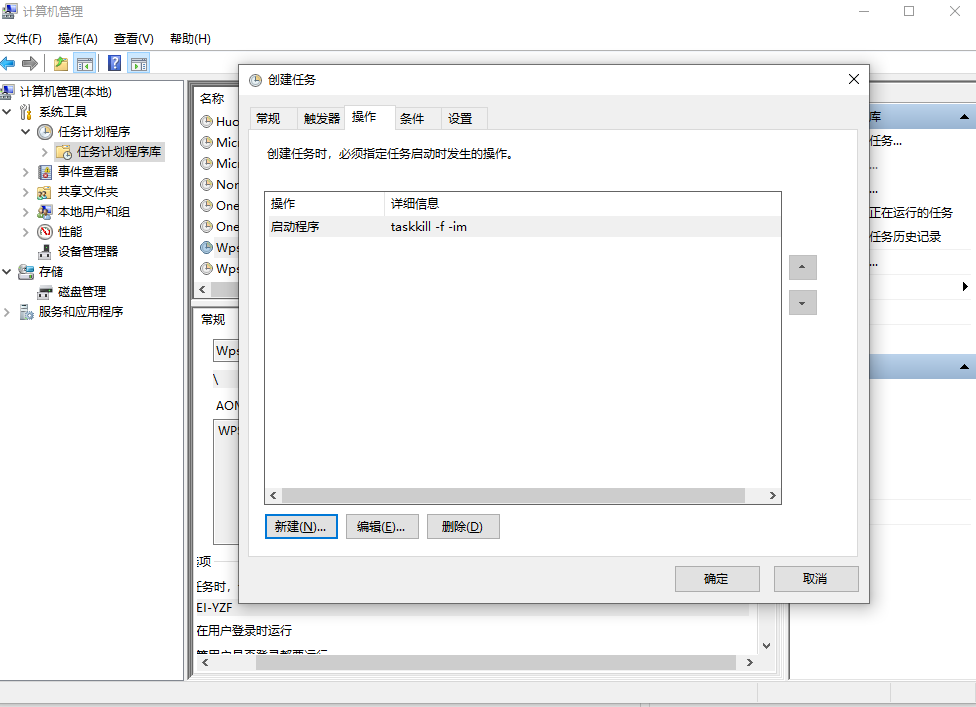Open the 查看(V) menu
976x707 pixels.
(131, 38)
